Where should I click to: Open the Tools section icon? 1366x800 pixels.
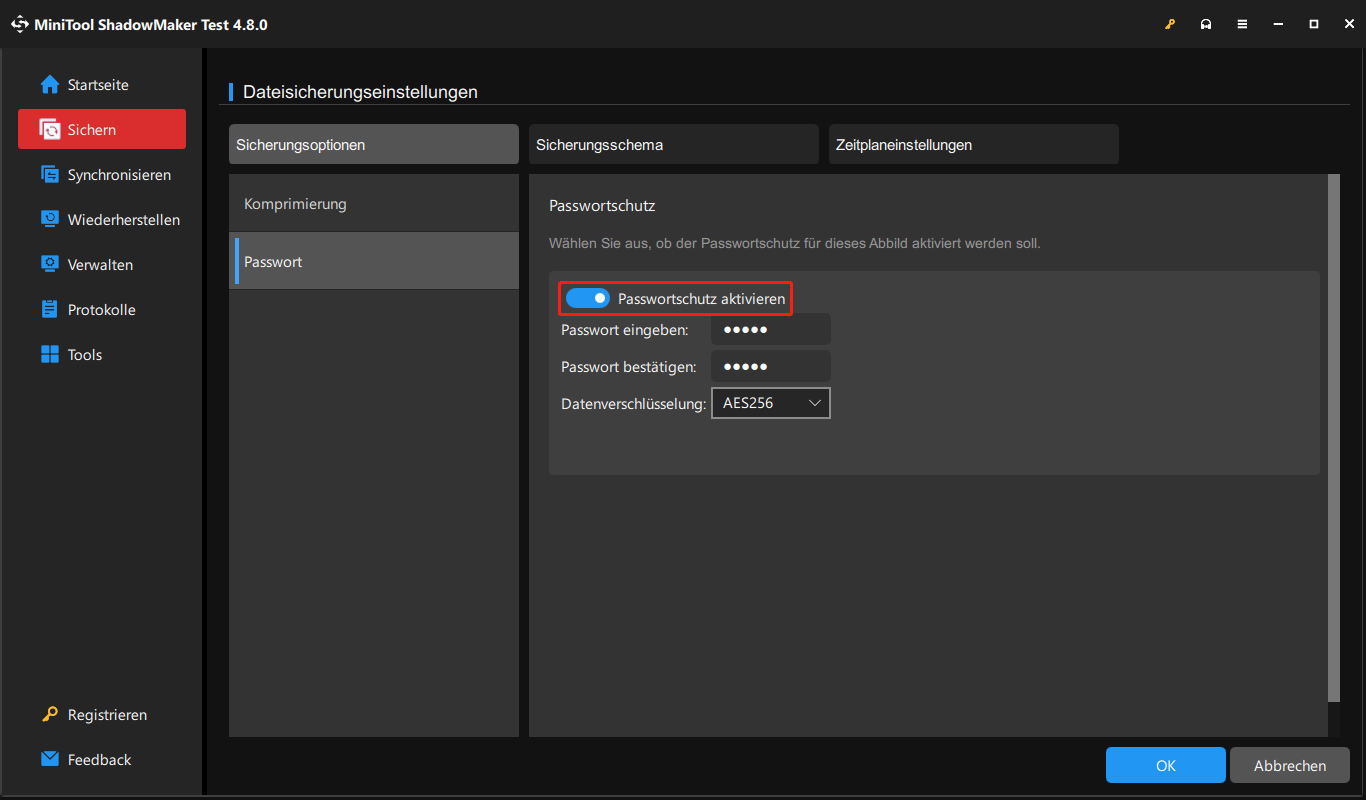(x=50, y=354)
